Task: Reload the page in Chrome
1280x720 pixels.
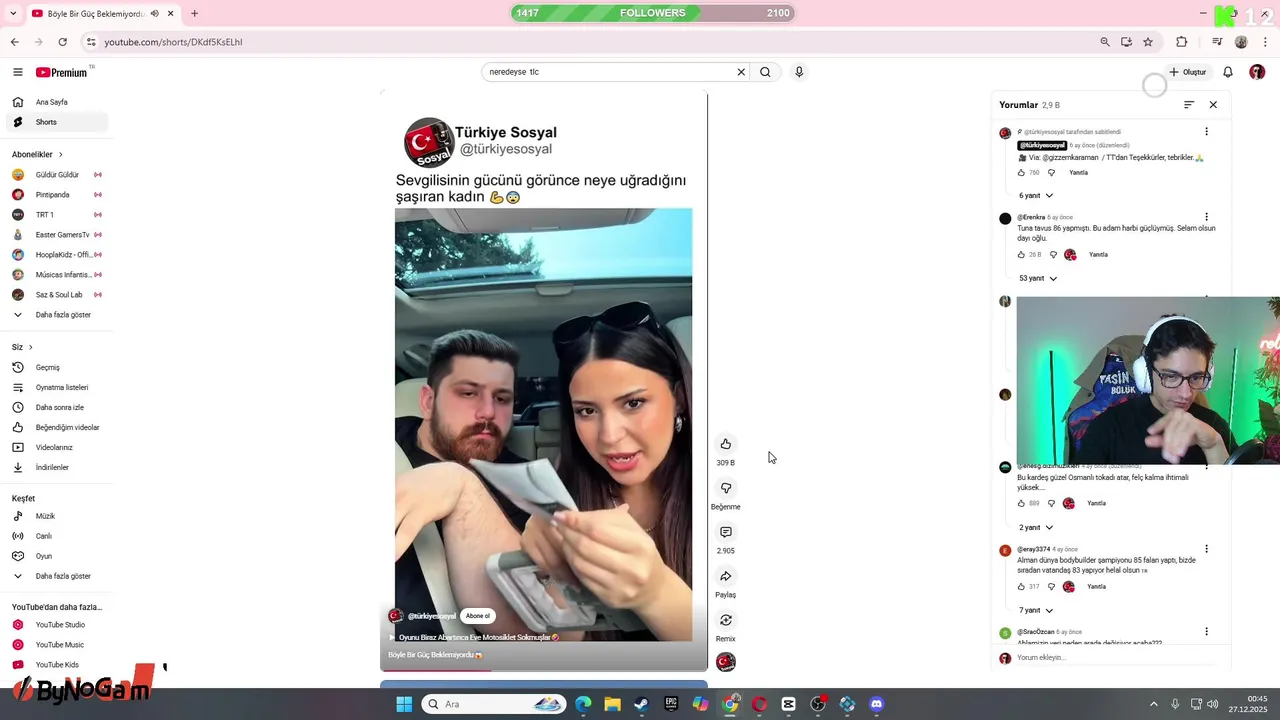Action: tap(62, 42)
